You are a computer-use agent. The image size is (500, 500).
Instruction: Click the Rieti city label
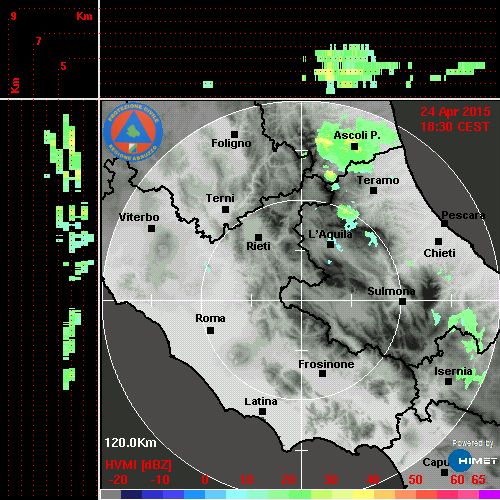point(258,246)
